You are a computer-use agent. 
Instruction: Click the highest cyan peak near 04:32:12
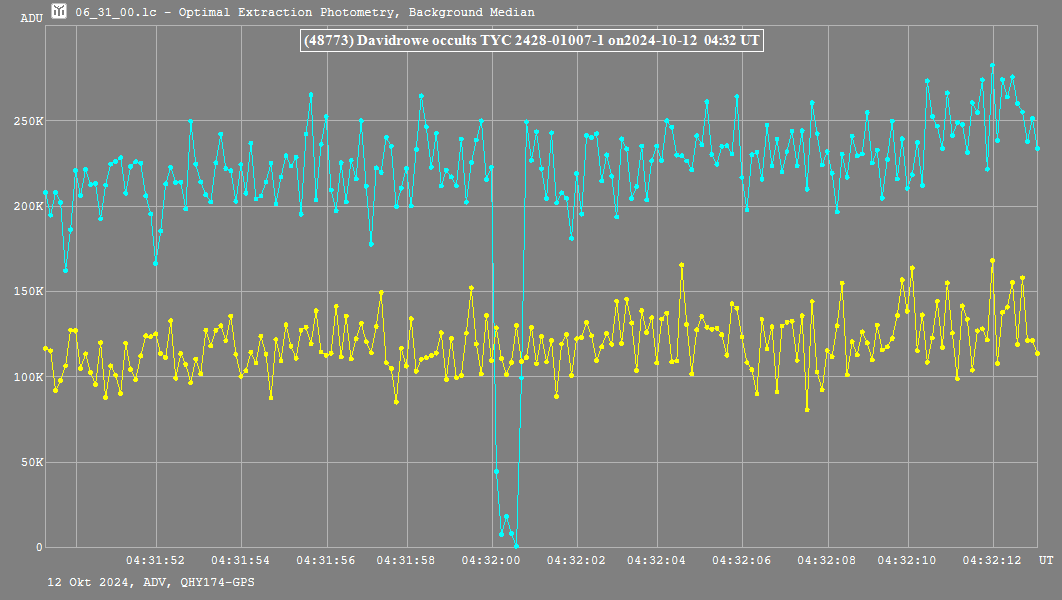point(992,66)
